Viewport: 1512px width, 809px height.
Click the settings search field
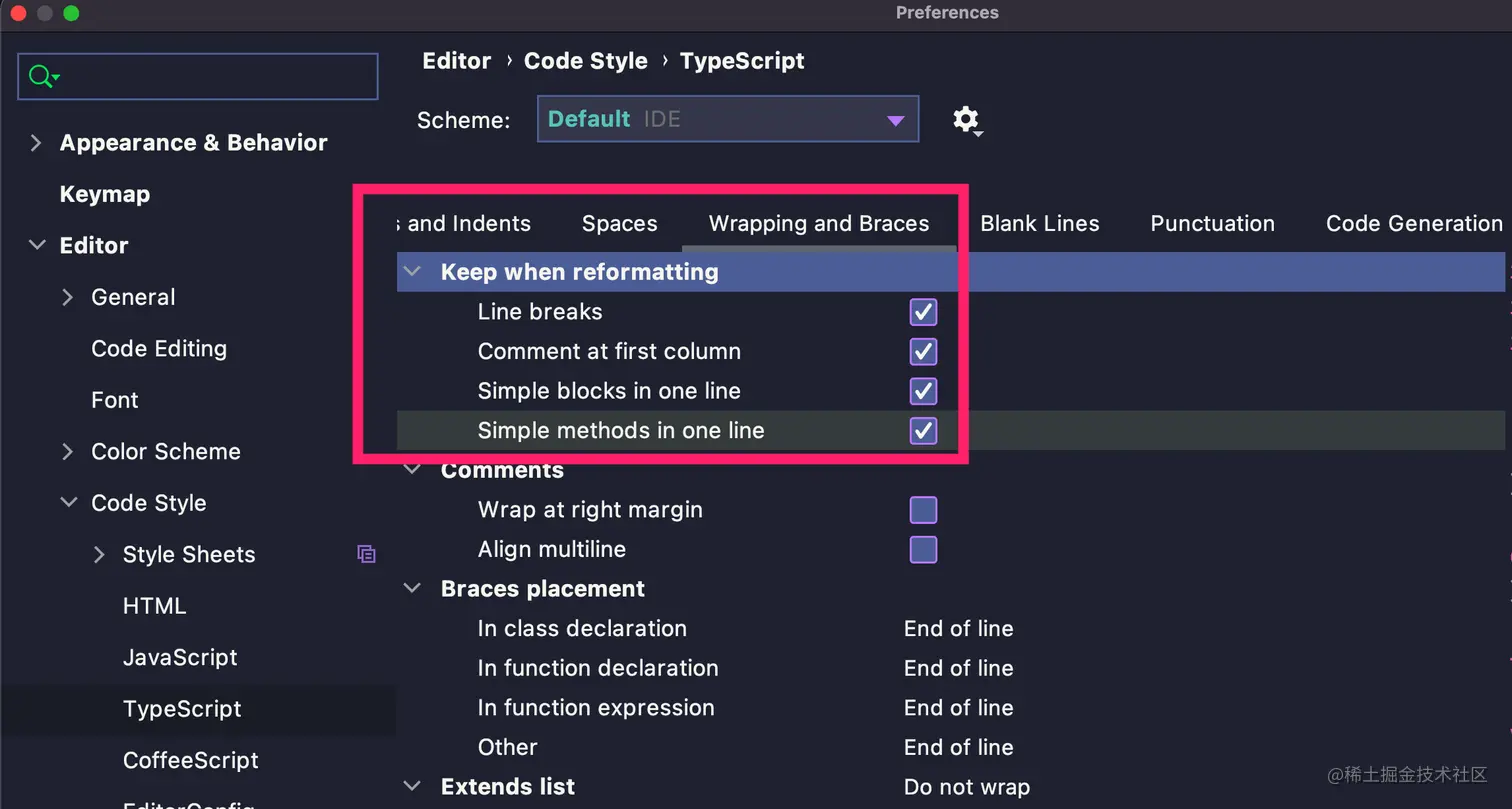198,76
